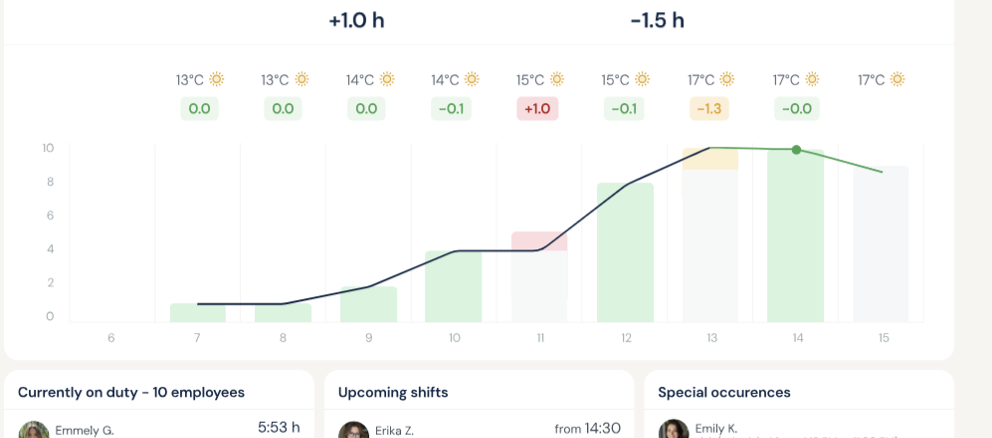Viewport: 992px width, 438px height.
Task: Click the sun icon beside 15°C above the -0.1 badge
Action: coord(642,80)
